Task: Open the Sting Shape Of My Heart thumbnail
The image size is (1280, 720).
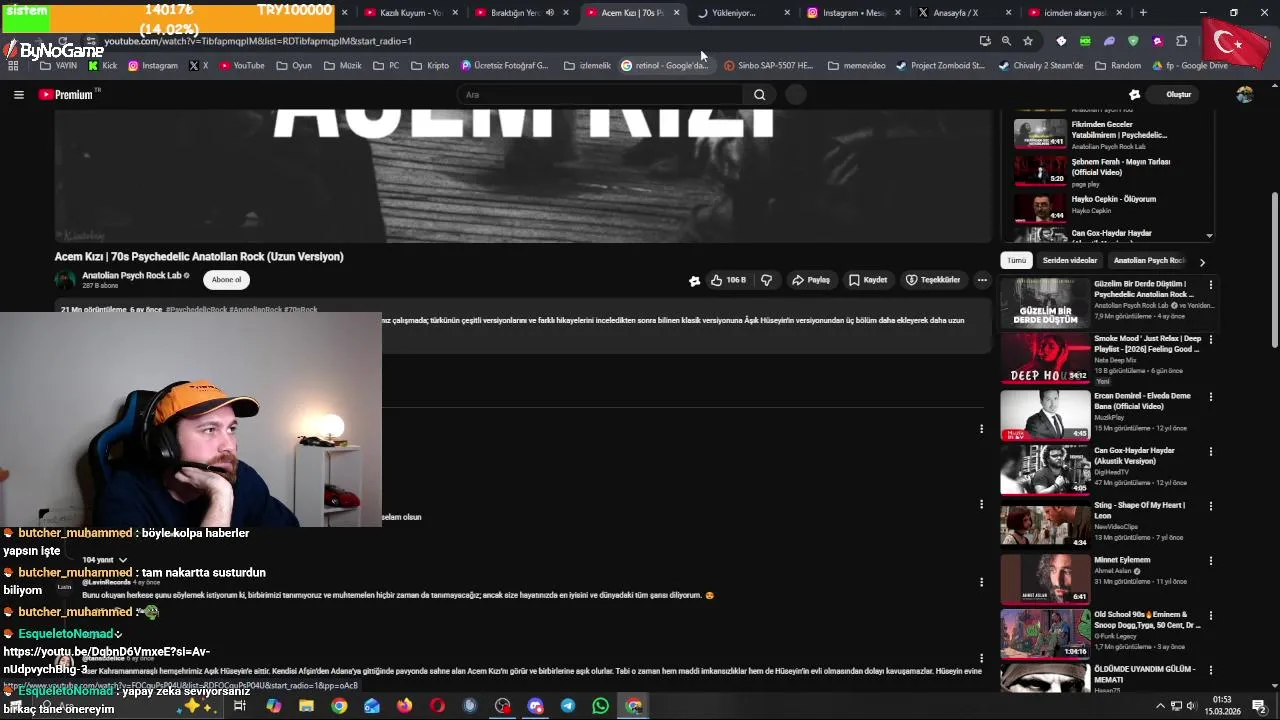Action: [1045, 523]
